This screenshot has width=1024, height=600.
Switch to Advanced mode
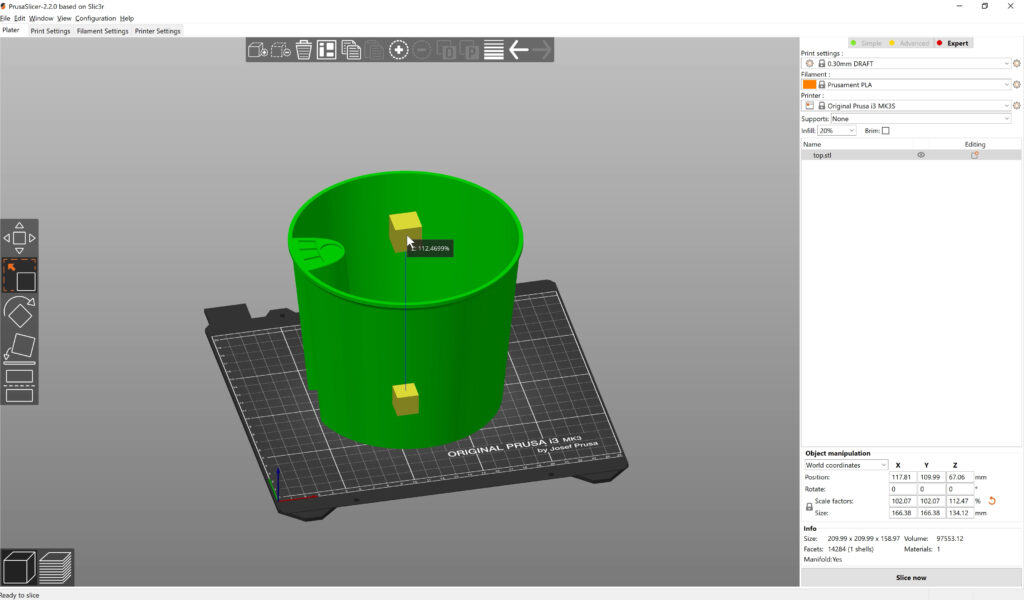[x=909, y=43]
